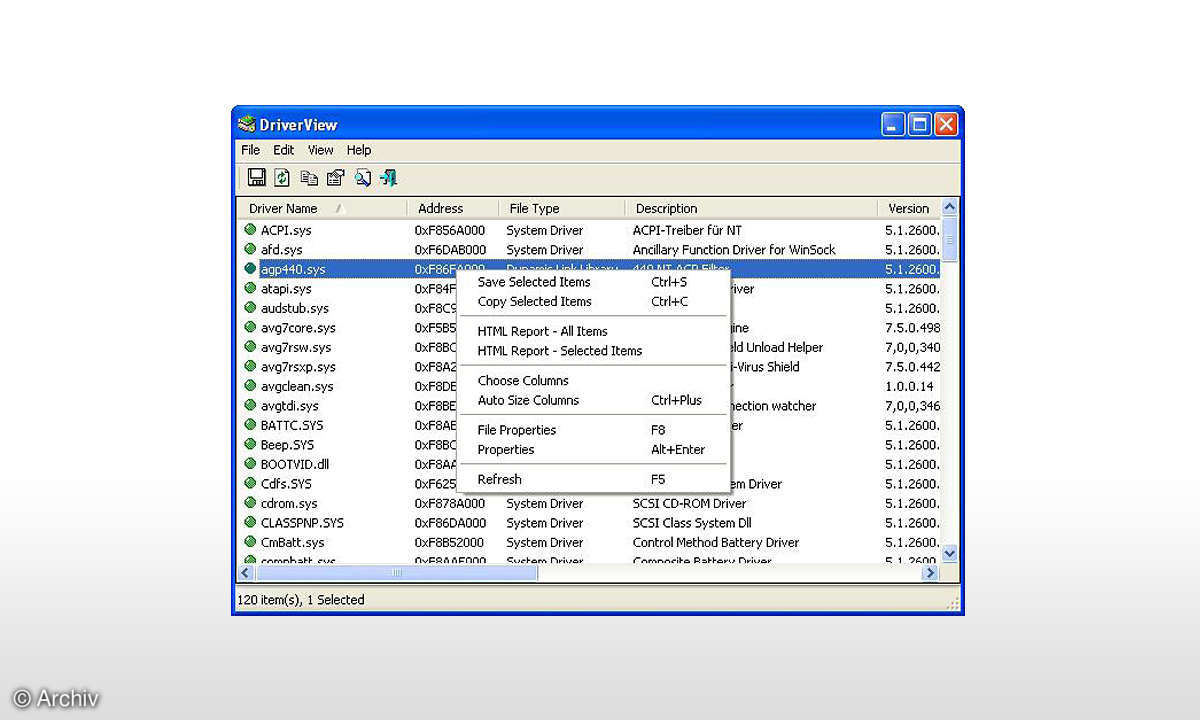Image resolution: width=1200 pixels, height=720 pixels.
Task: Click the green icon beside audstub.sys
Action: click(250, 308)
